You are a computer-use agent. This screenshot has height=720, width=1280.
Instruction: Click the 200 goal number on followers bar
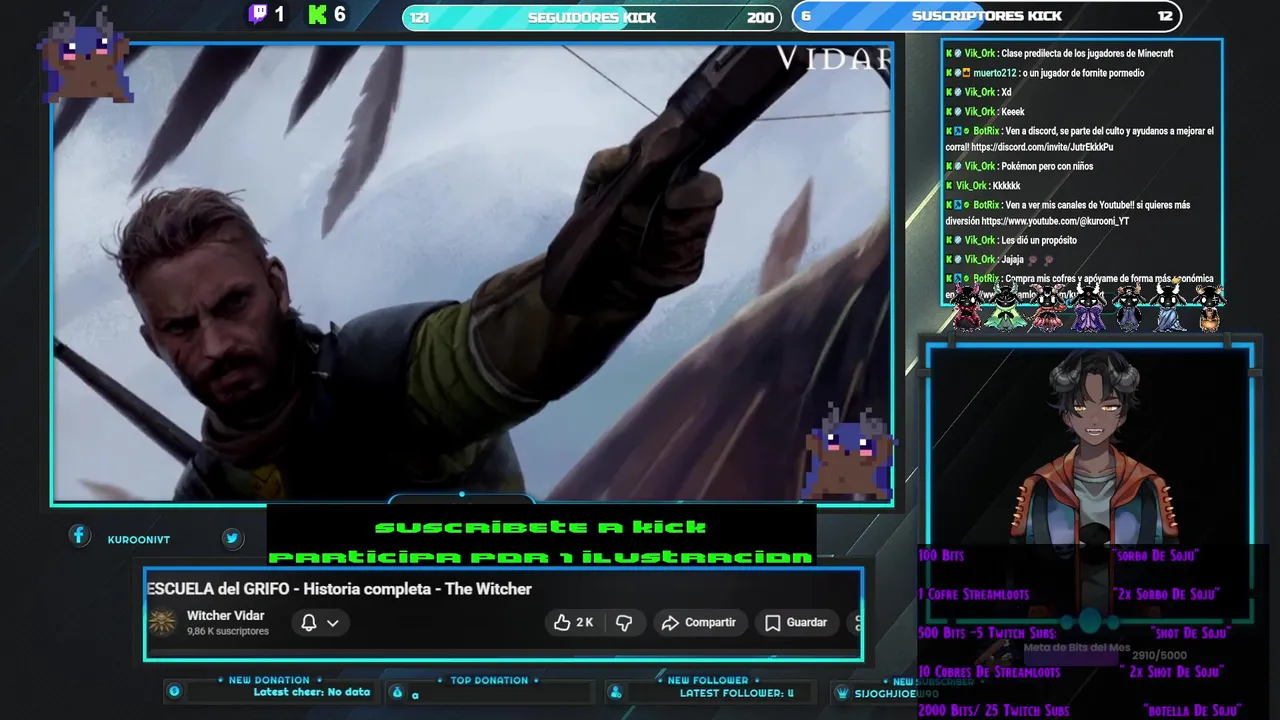click(x=760, y=18)
